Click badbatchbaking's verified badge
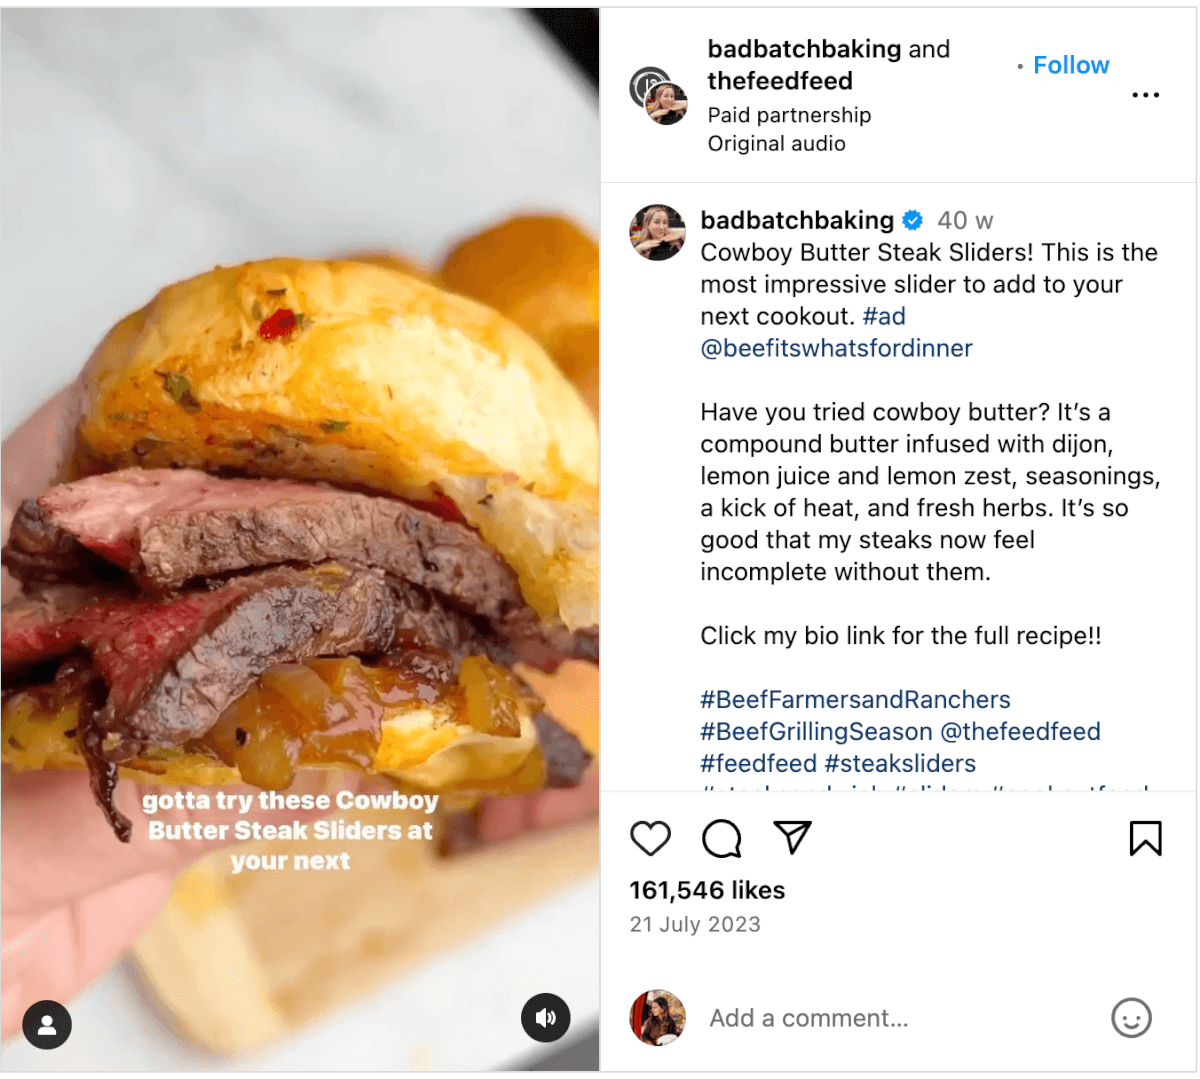This screenshot has width=1200, height=1079. click(912, 220)
